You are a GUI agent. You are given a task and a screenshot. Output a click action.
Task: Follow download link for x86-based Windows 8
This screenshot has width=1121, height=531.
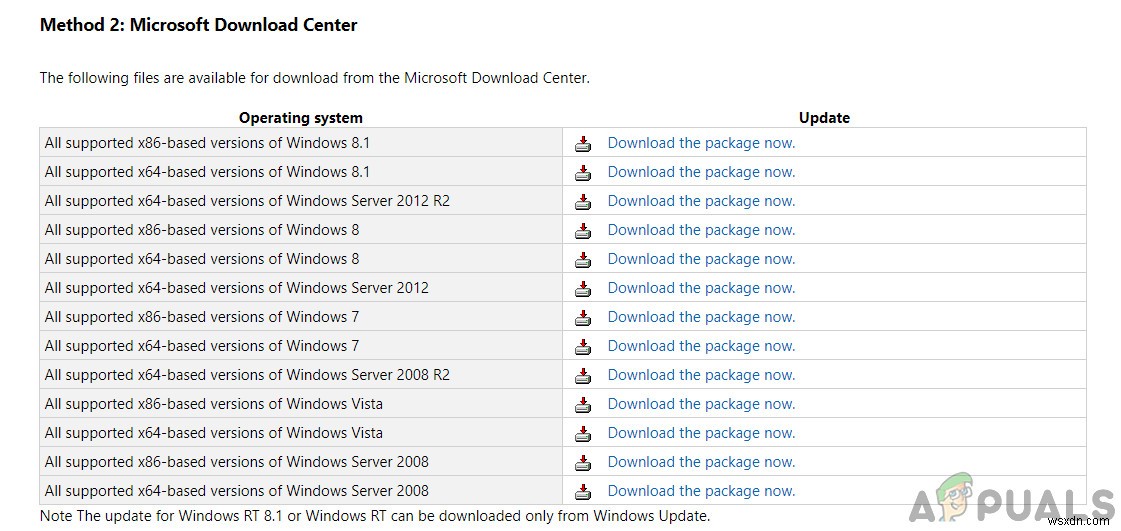pos(701,230)
